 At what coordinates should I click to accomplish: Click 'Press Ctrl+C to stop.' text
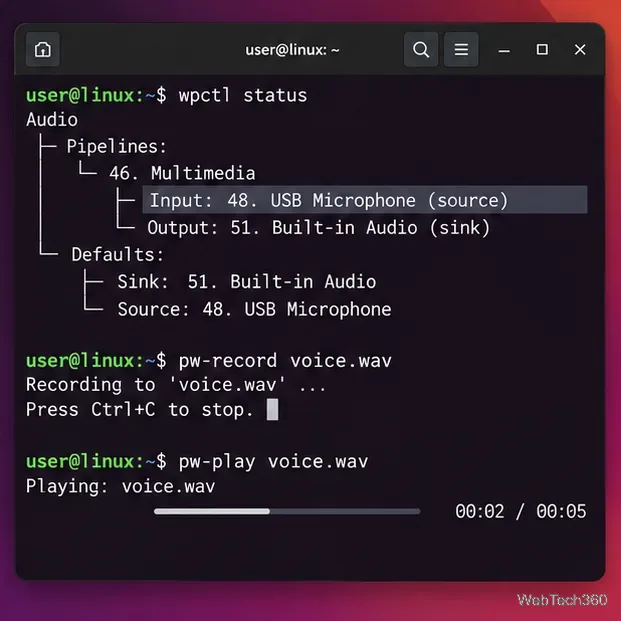[x=139, y=410]
